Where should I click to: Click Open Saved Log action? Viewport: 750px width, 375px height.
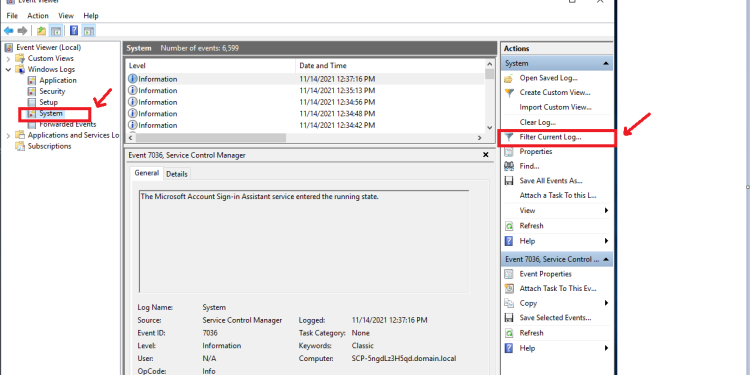point(548,78)
